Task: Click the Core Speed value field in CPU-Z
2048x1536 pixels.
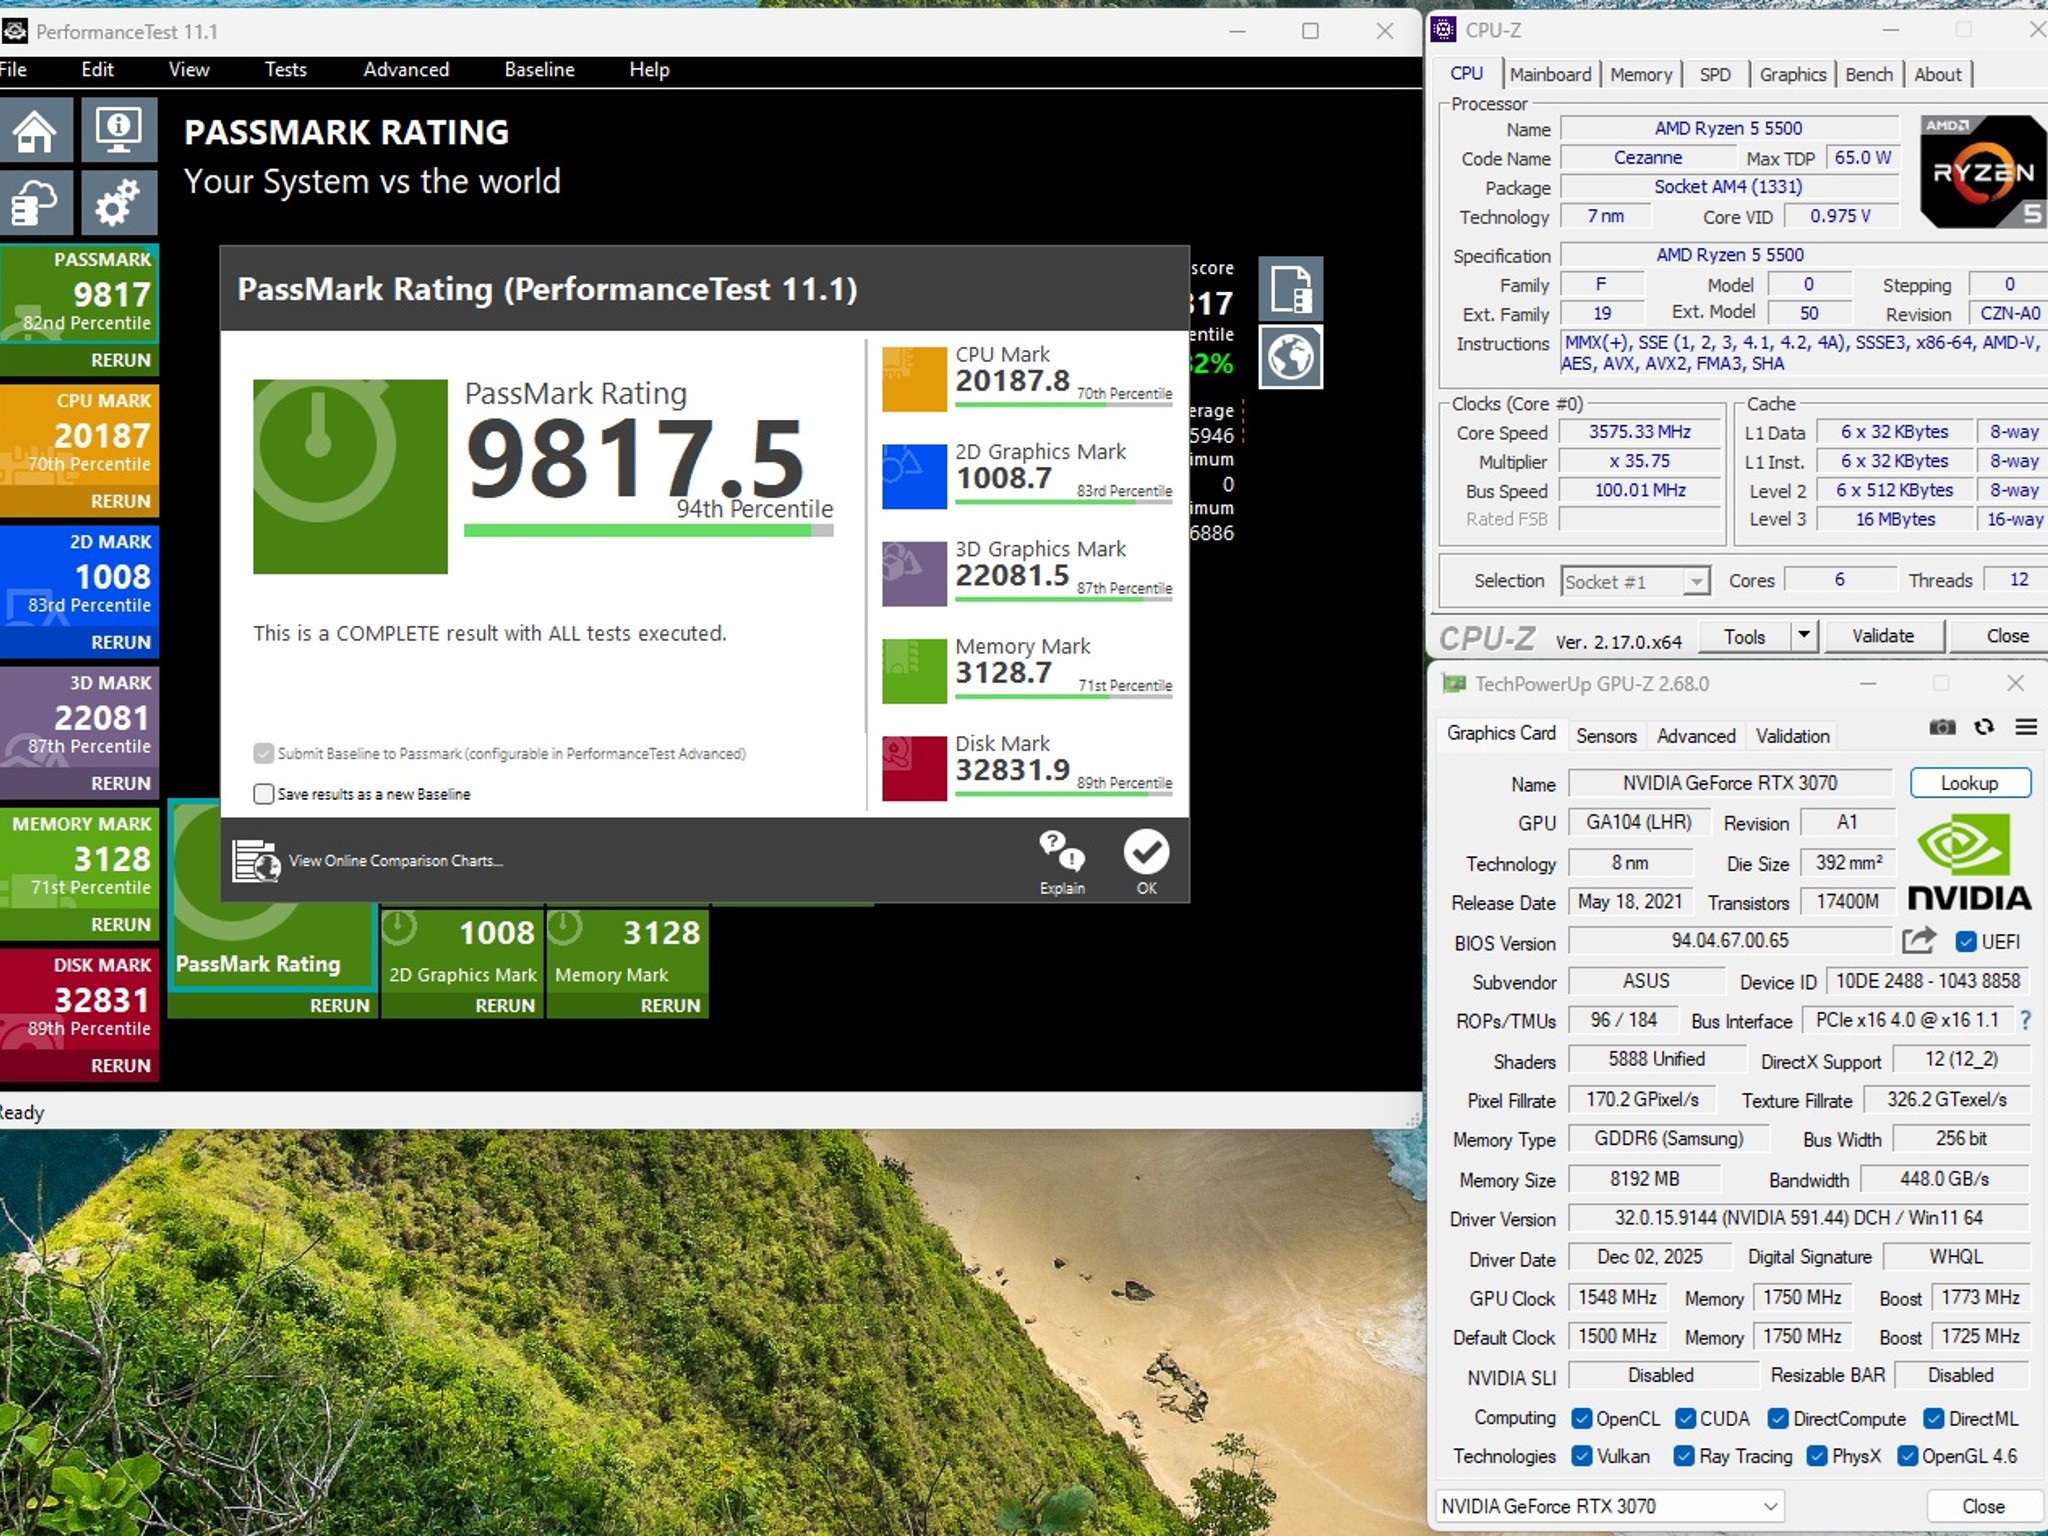Action: [1640, 432]
